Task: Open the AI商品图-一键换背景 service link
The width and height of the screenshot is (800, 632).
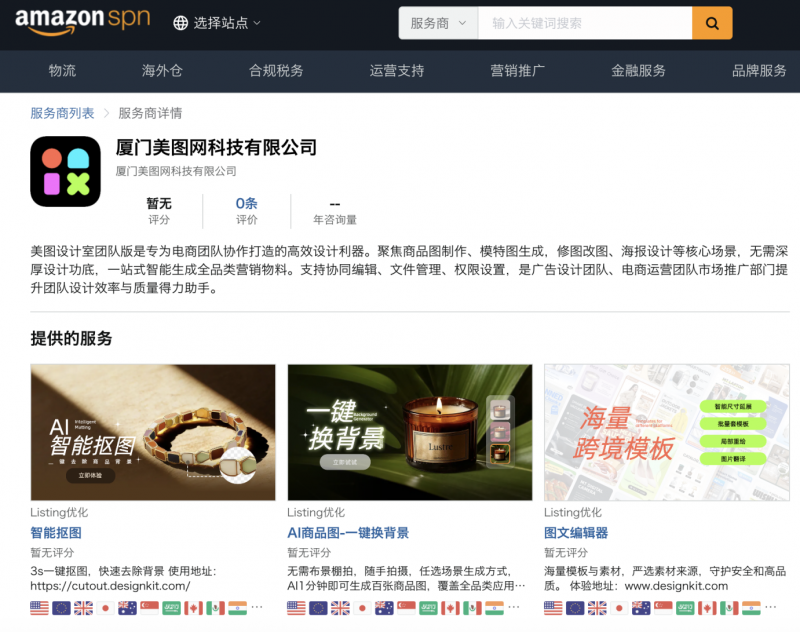Action: click(x=348, y=533)
